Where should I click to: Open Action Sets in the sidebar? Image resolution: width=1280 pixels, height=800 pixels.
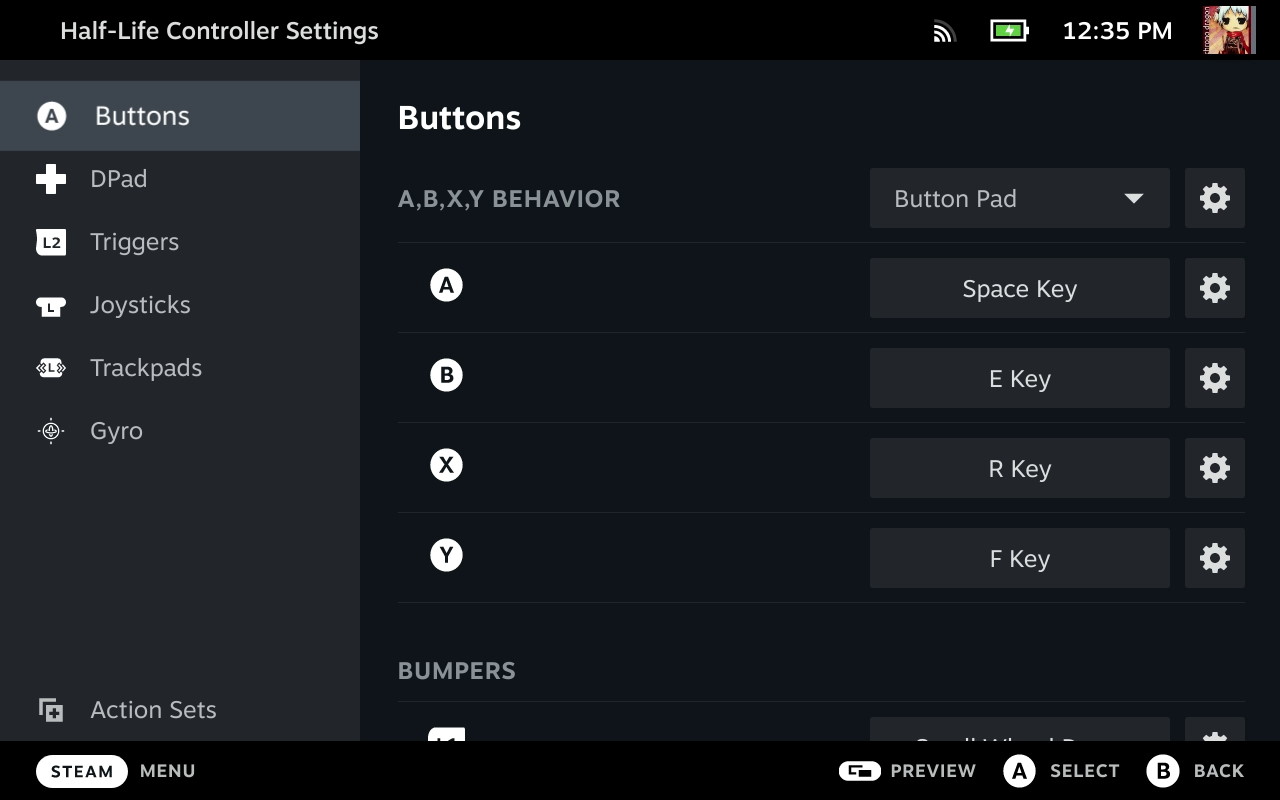coord(153,710)
